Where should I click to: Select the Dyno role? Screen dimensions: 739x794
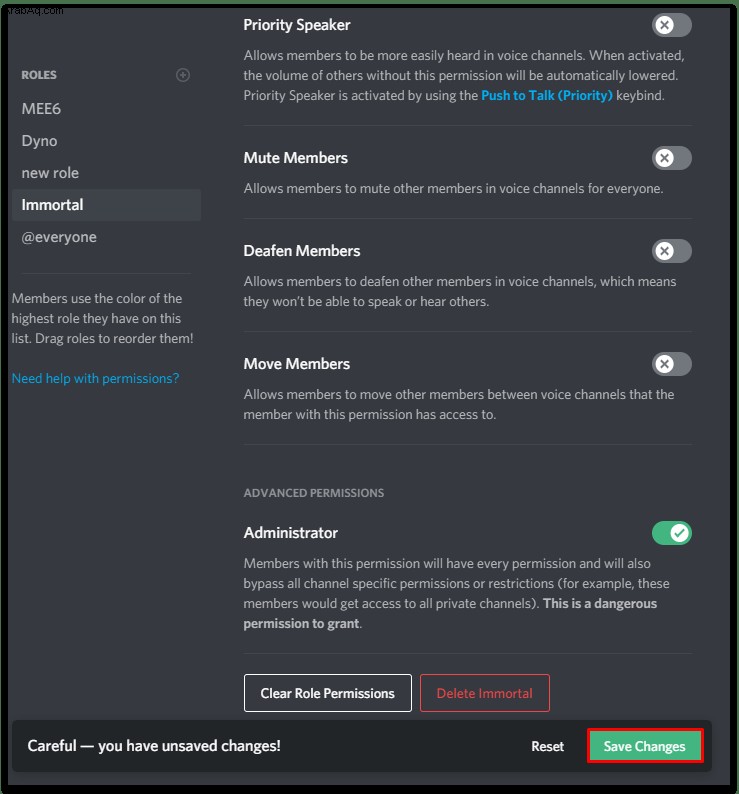point(106,141)
